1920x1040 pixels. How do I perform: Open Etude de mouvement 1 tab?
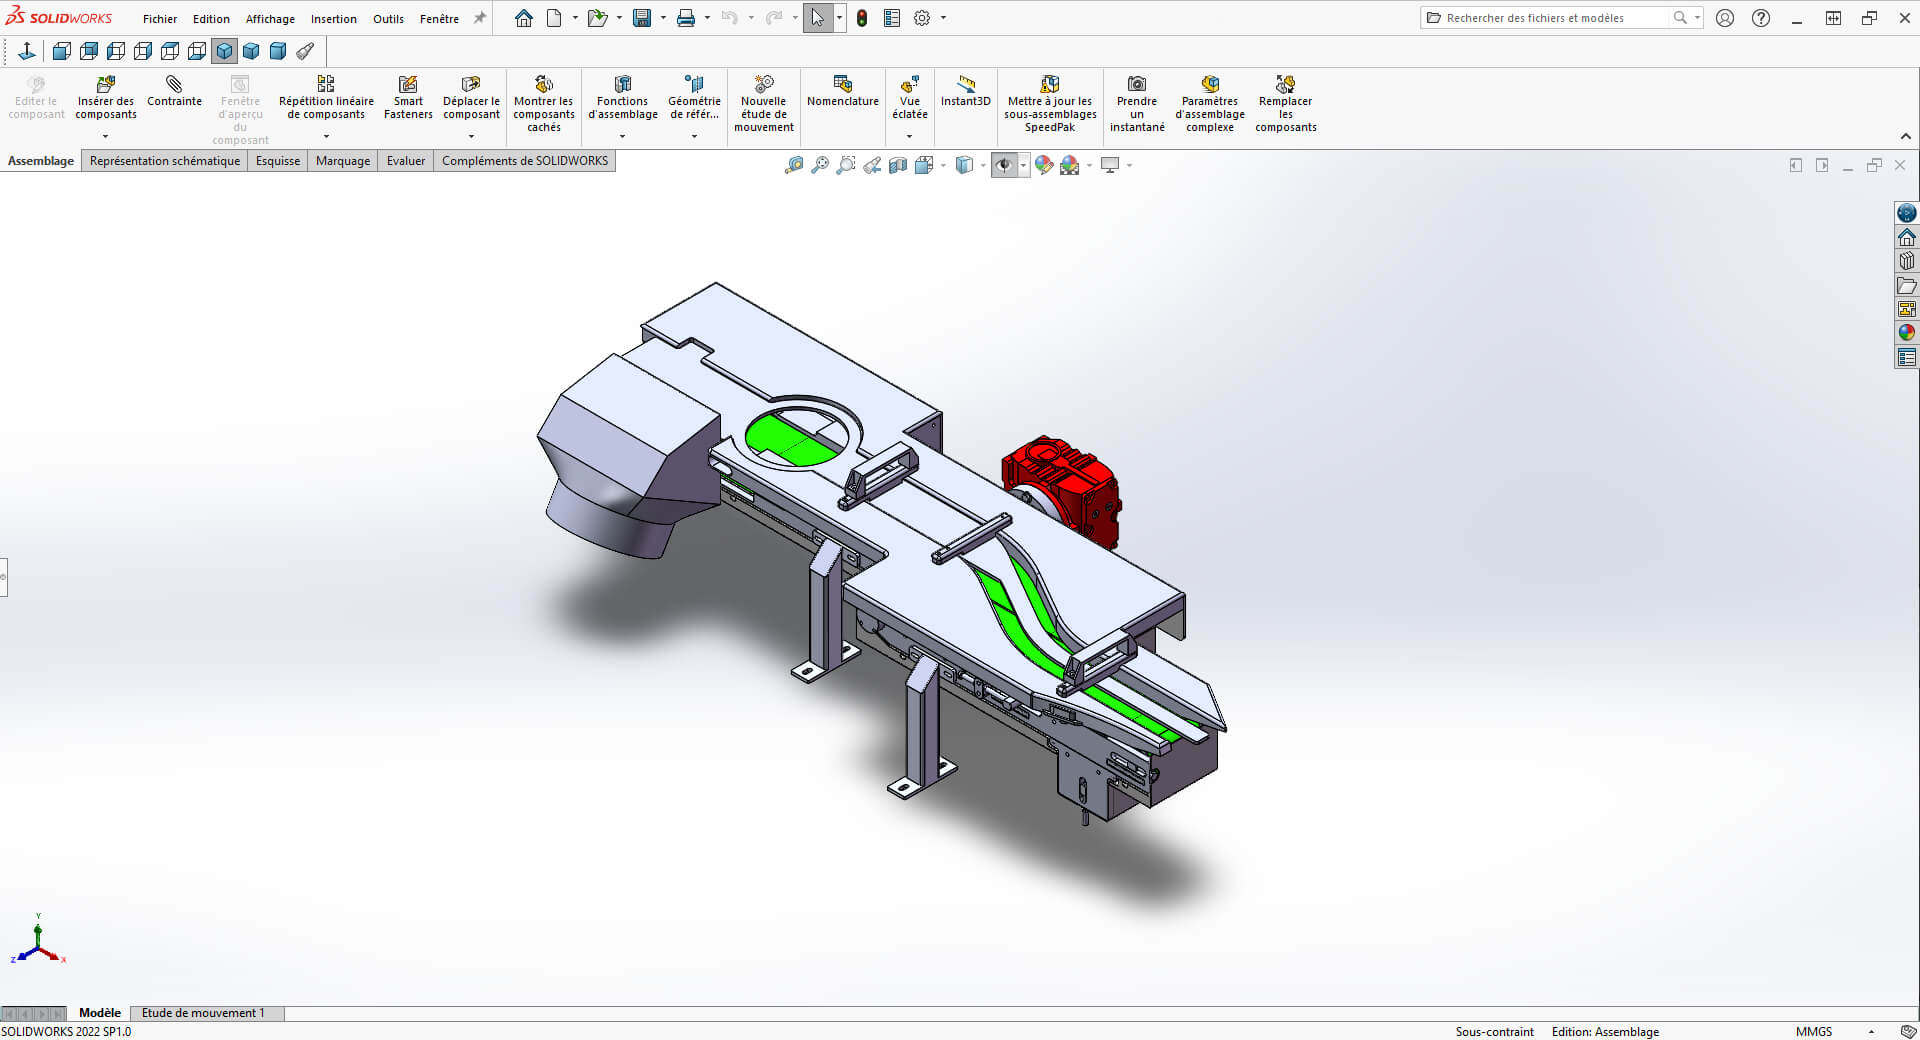point(203,1013)
